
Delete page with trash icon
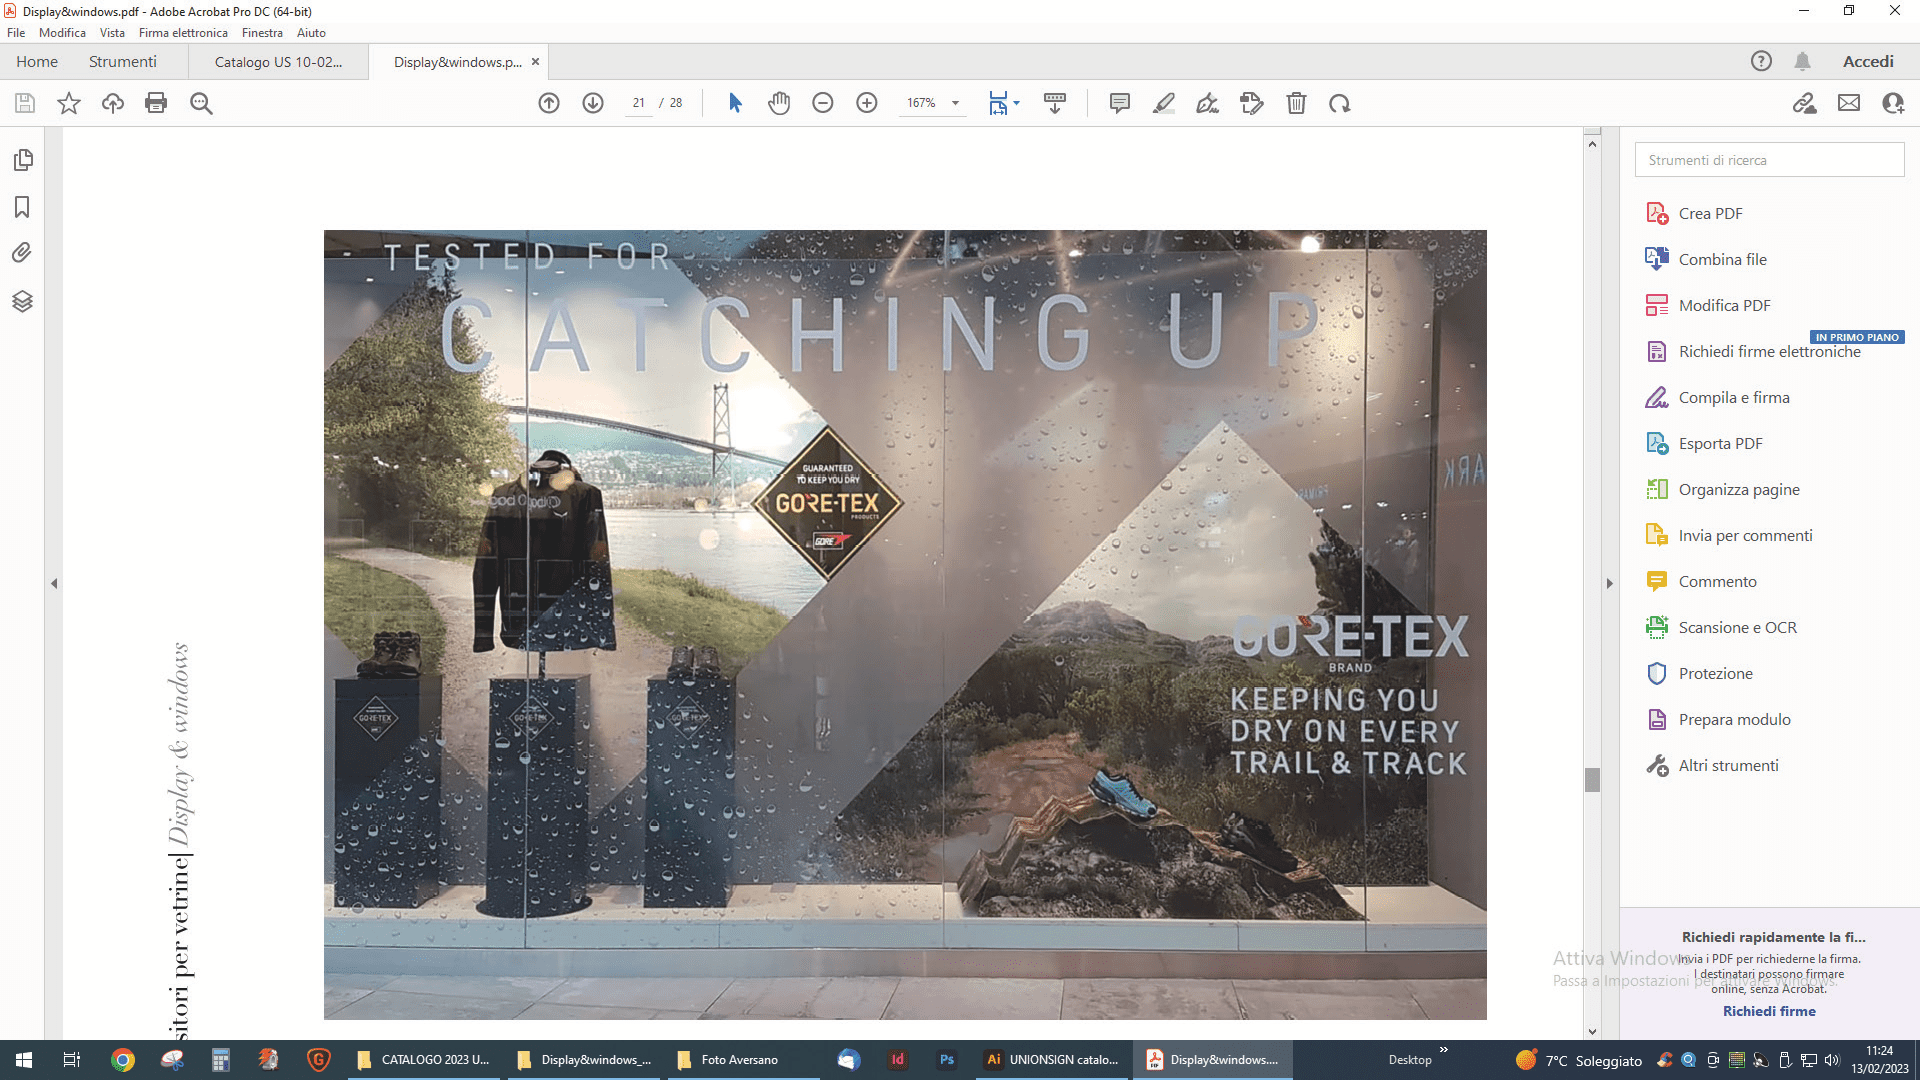1296,103
